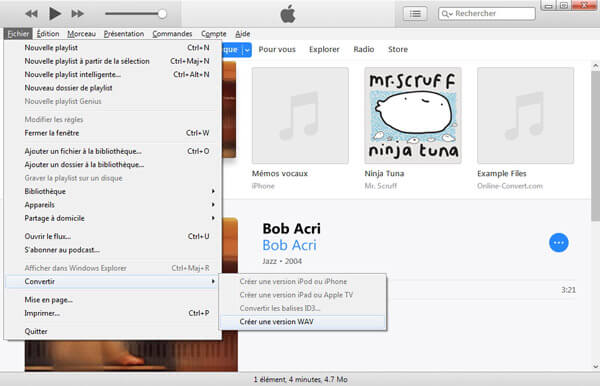The width and height of the screenshot is (600, 386).
Task: Click the Ninja Tuna album title
Action: [x=384, y=174]
